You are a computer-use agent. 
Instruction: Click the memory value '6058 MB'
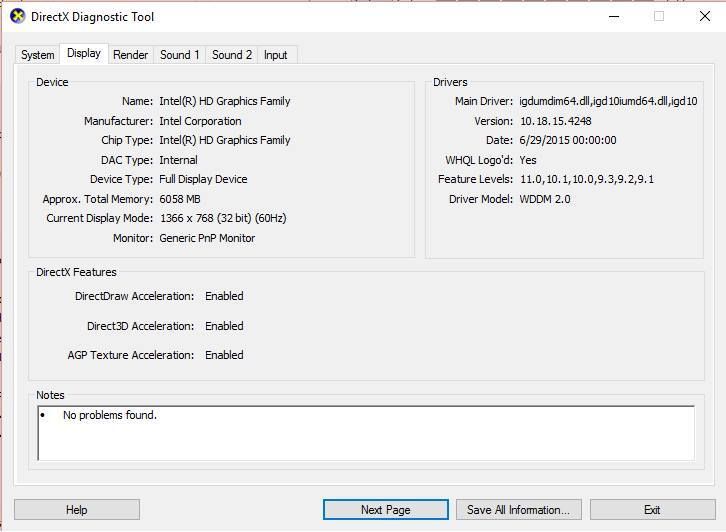[x=180, y=199]
